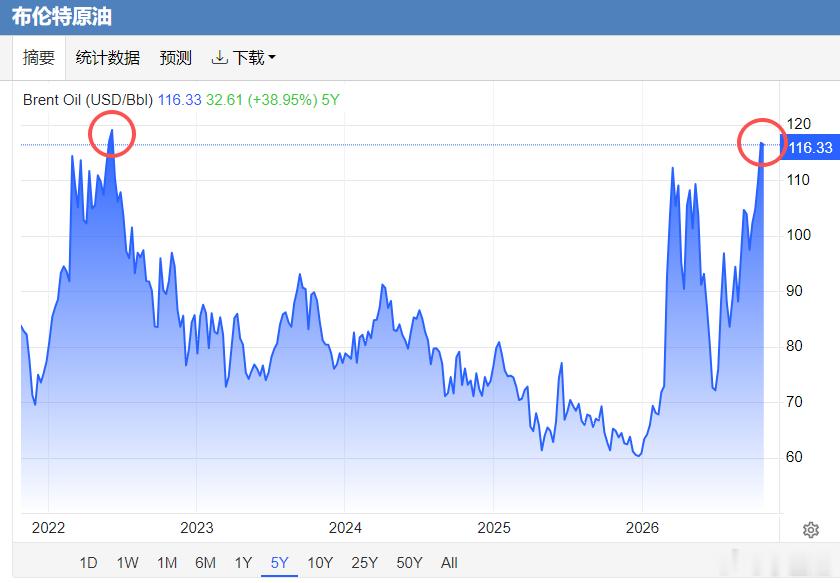
Task: Click the 80 y-axis label
Action: pos(794,346)
